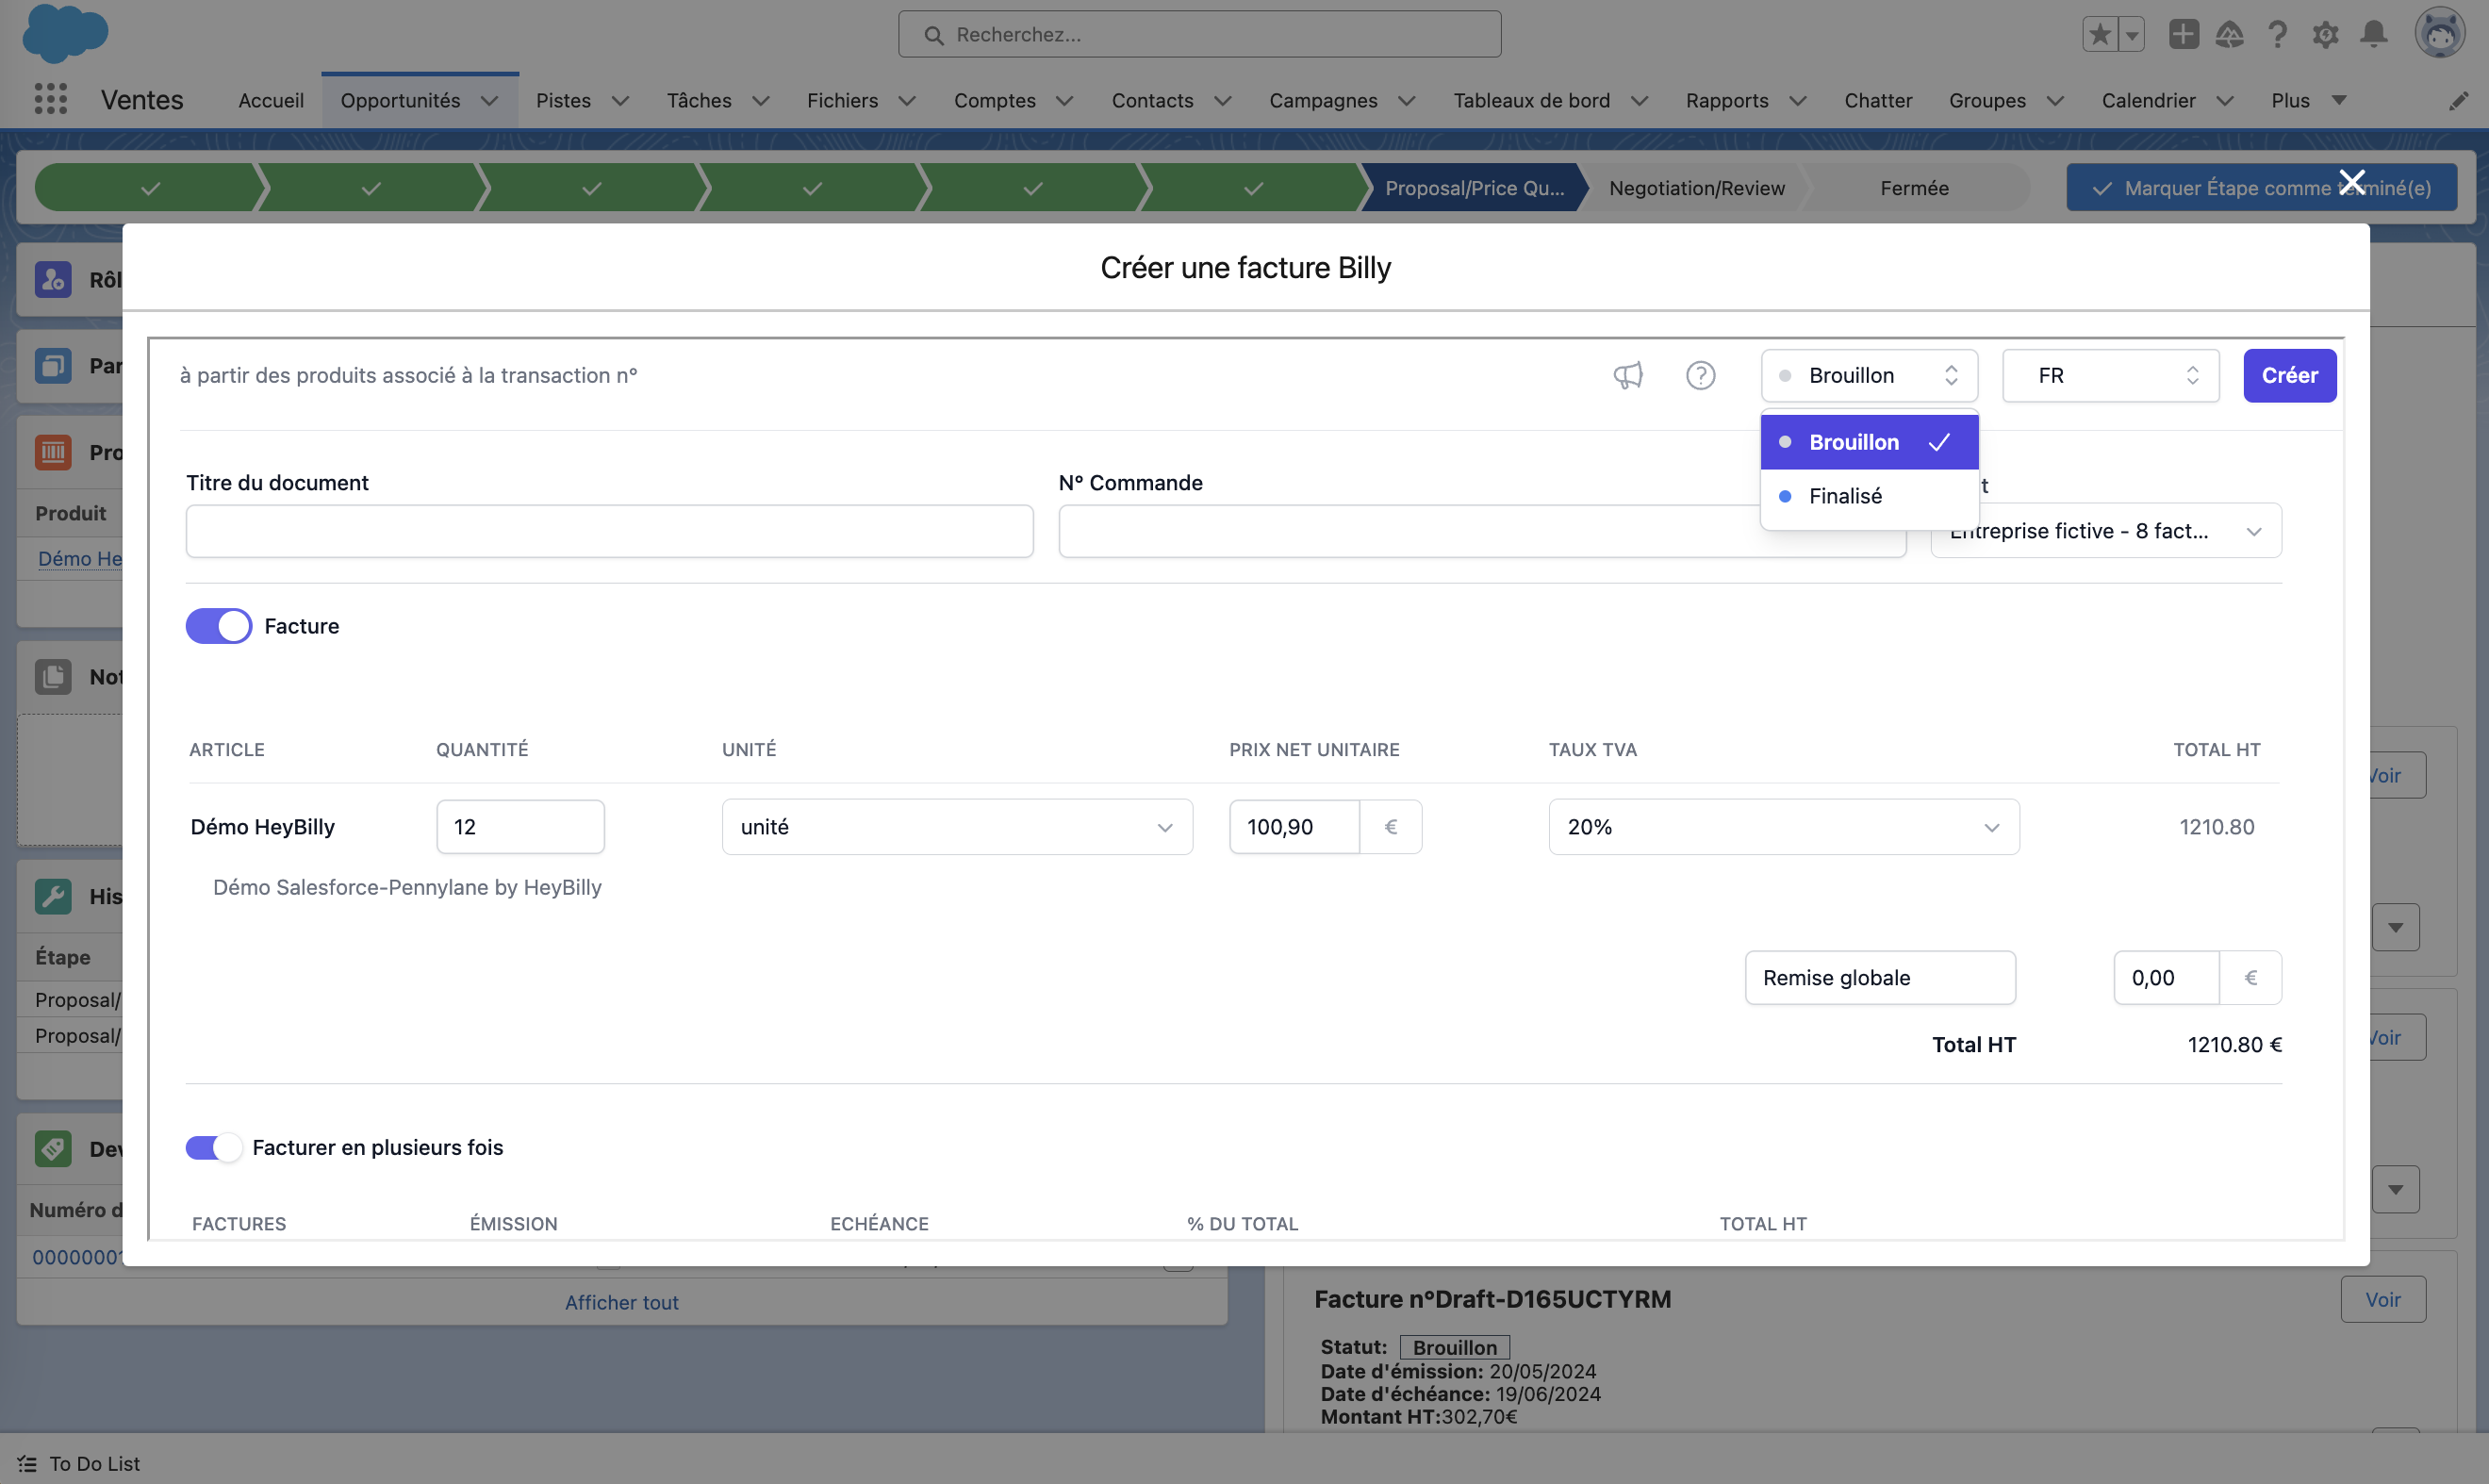Click the notifications bell icon
This screenshot has height=1484, width=2489.
2373,34
